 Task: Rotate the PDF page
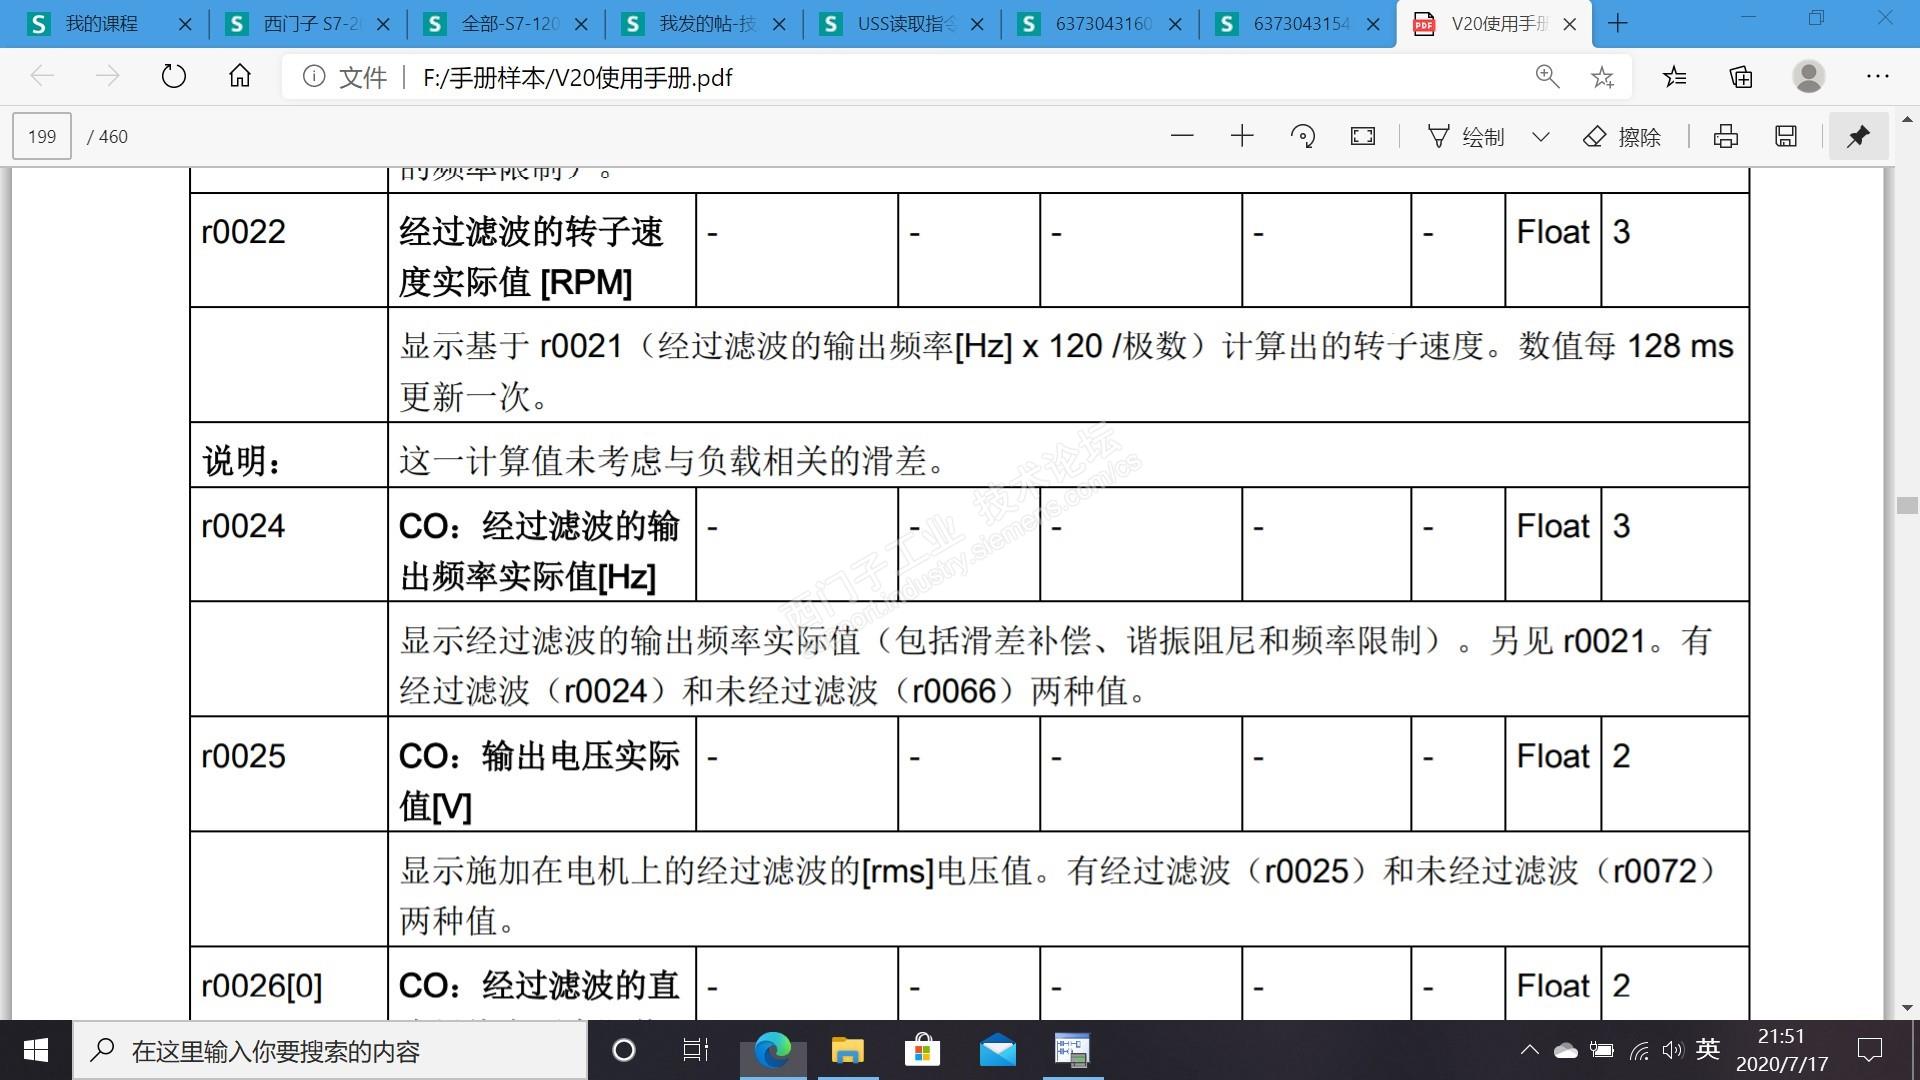[x=1302, y=136]
